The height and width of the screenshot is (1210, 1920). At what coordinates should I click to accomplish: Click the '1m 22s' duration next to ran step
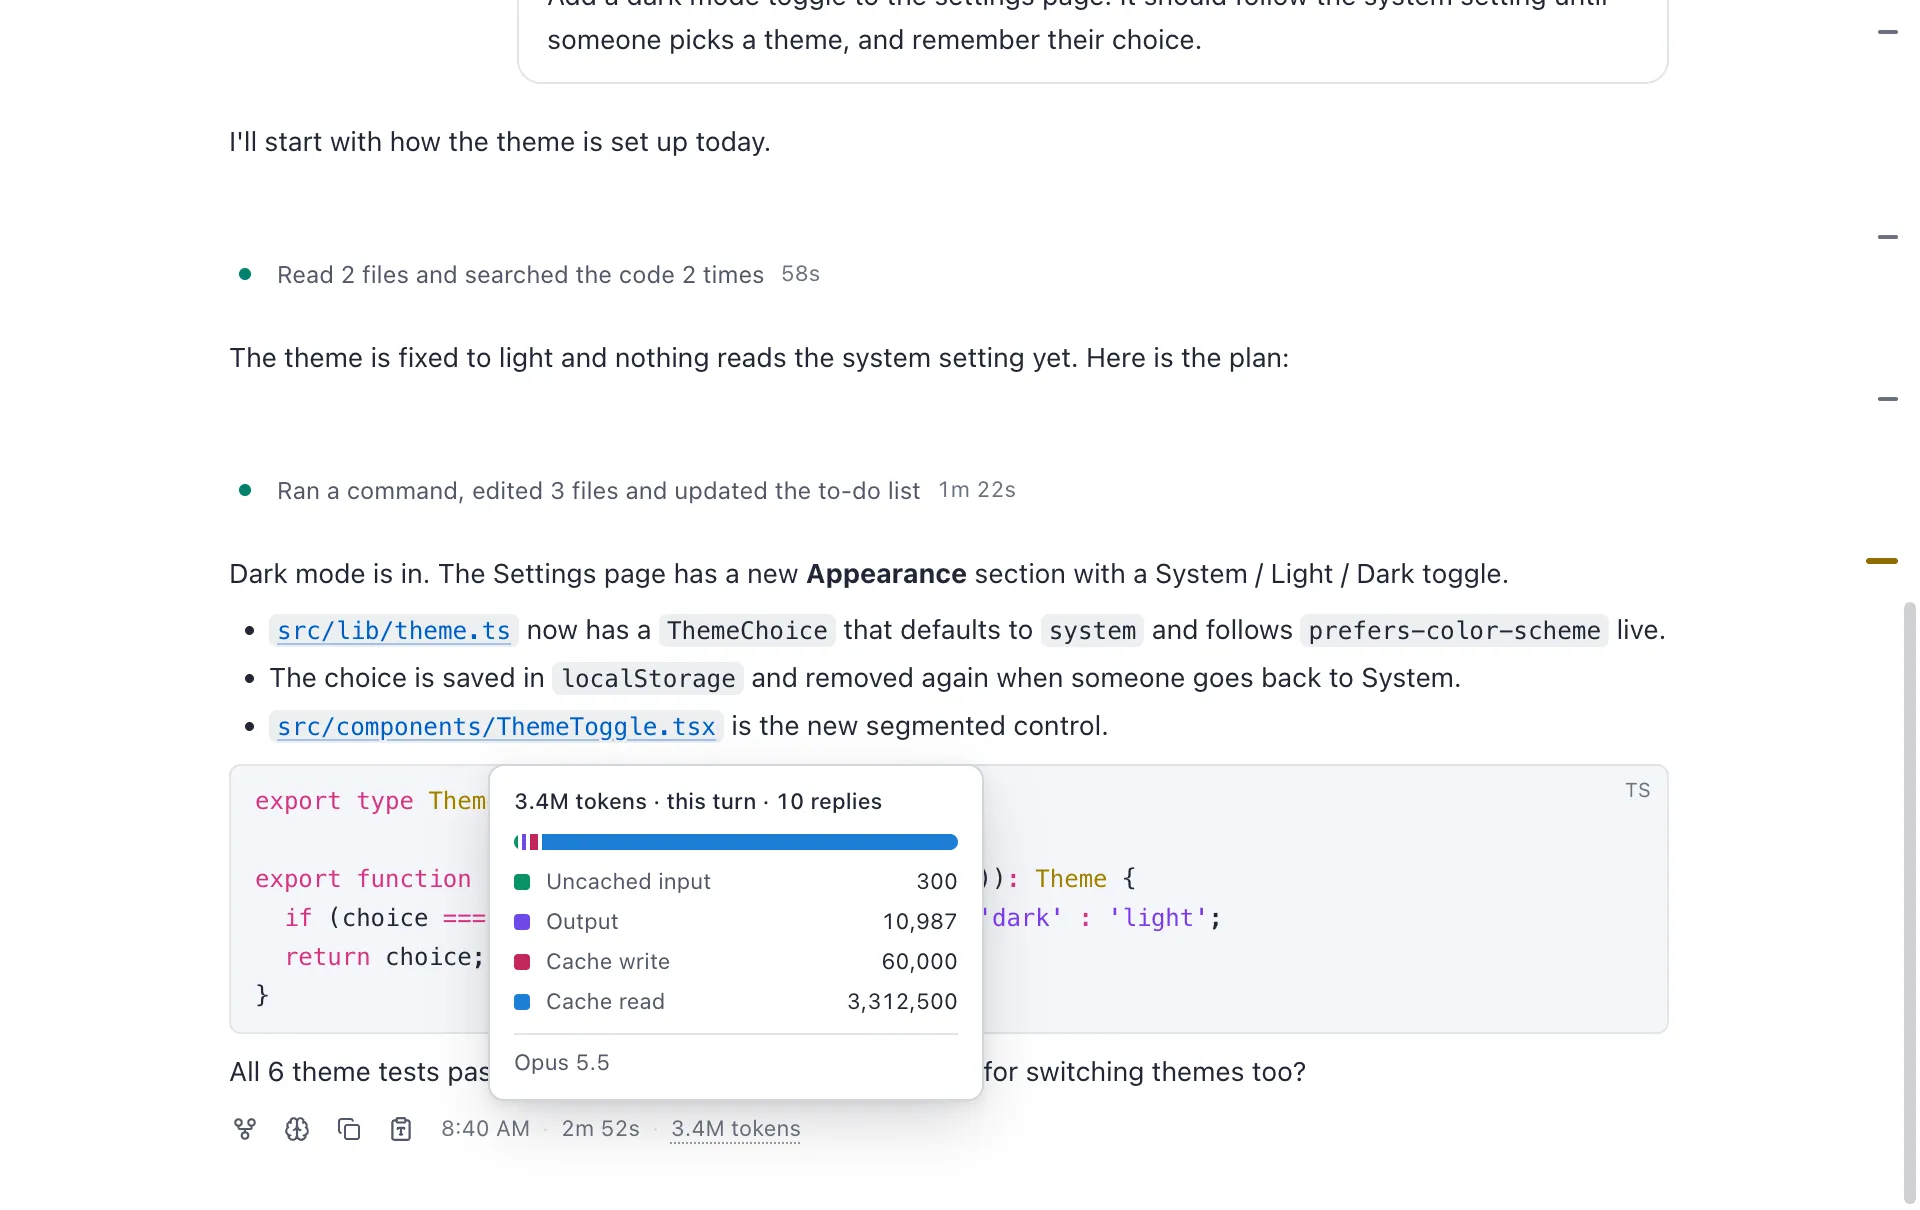(977, 490)
